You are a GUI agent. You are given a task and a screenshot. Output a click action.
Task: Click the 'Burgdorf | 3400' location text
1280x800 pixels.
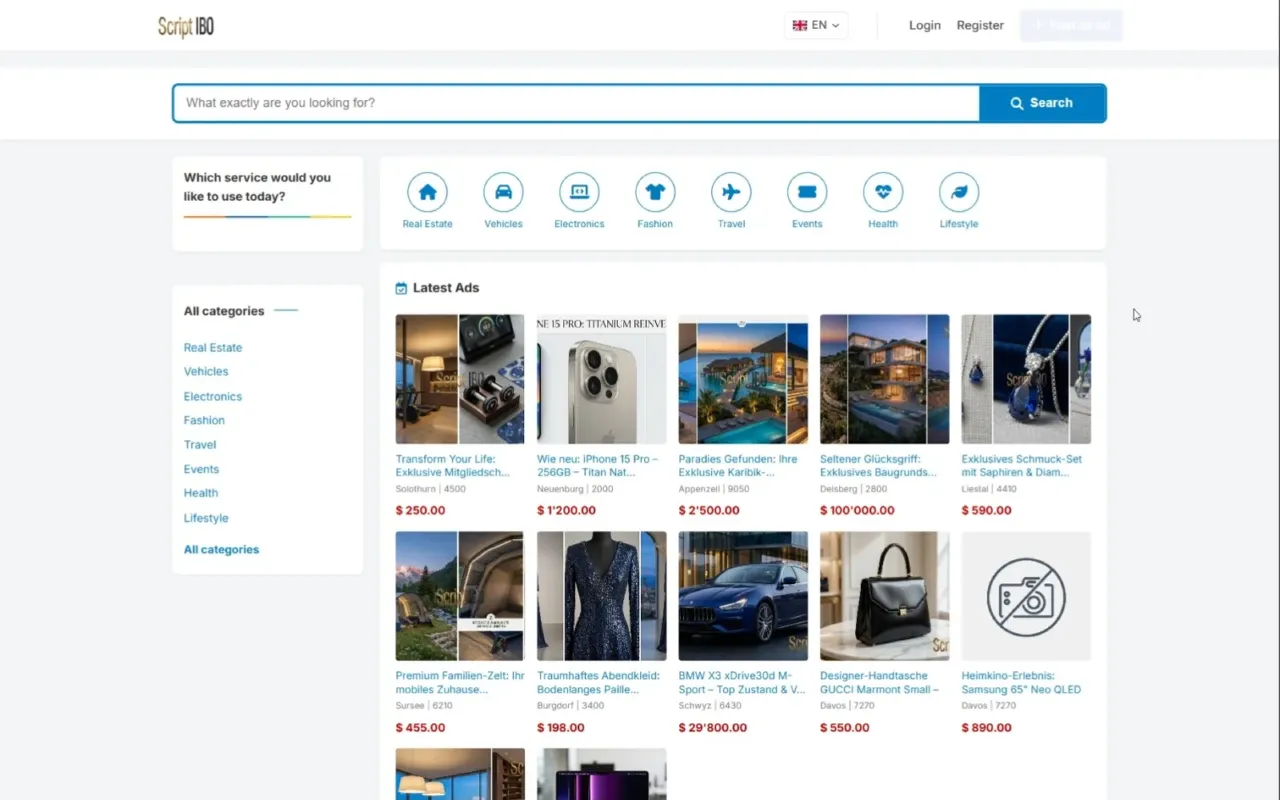click(x=571, y=706)
